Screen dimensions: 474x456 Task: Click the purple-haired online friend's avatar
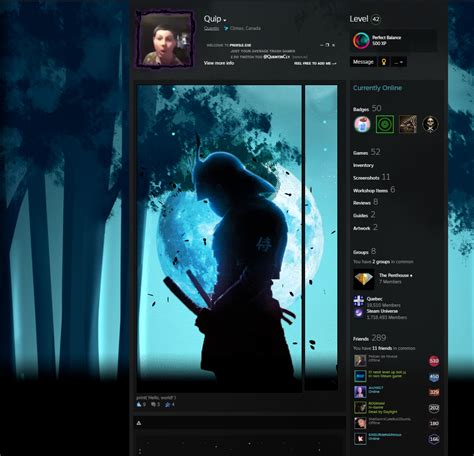[x=360, y=392]
